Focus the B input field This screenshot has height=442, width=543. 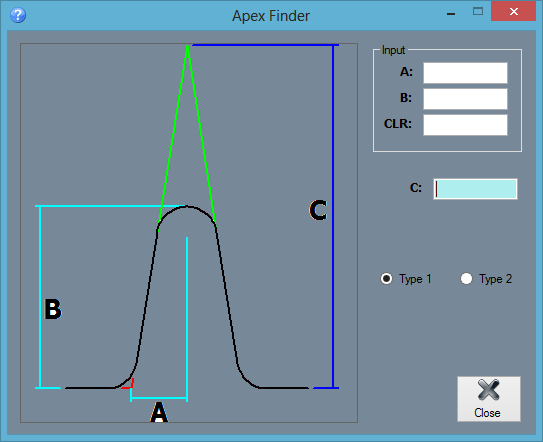coord(465,99)
